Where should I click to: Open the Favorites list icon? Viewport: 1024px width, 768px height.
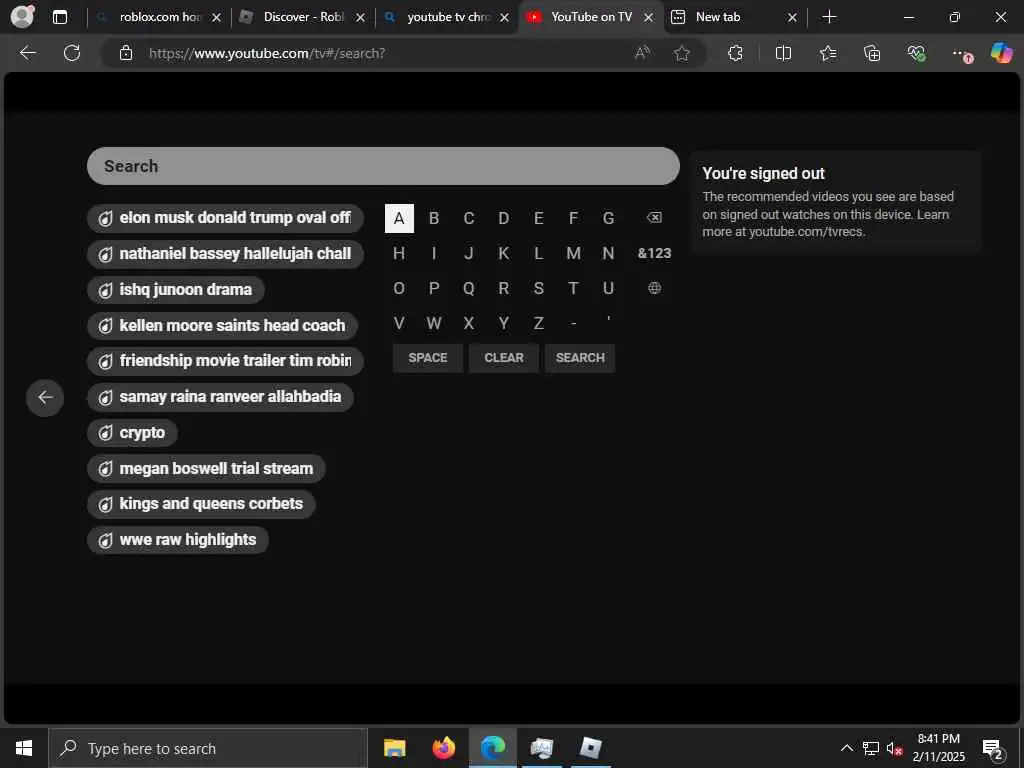pos(828,53)
